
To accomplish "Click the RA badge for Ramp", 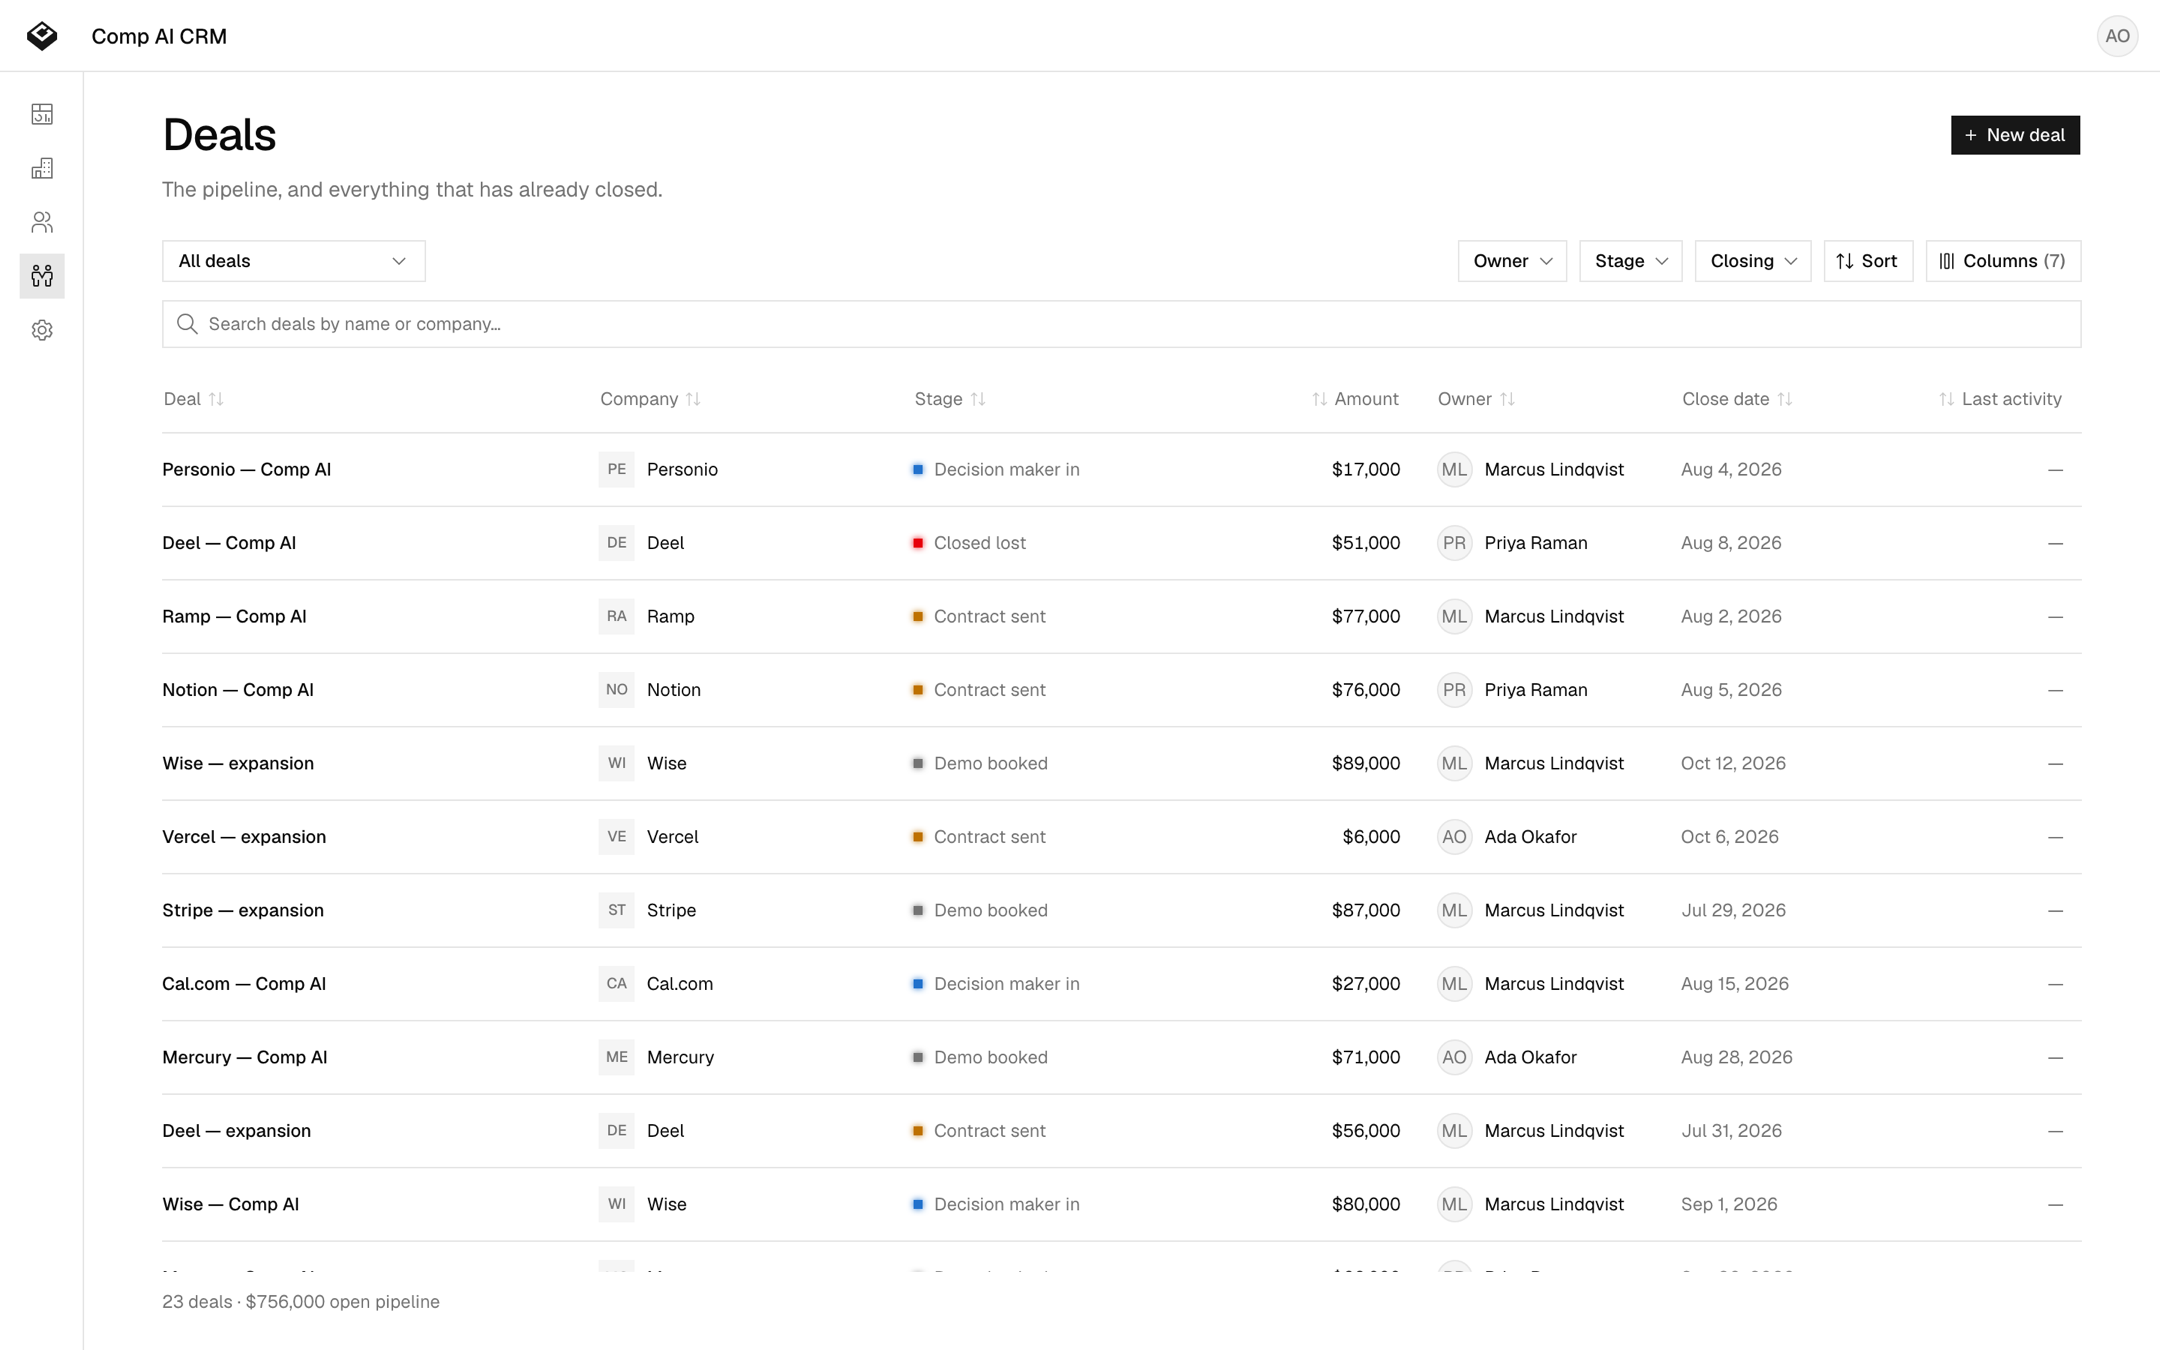I will click(616, 616).
